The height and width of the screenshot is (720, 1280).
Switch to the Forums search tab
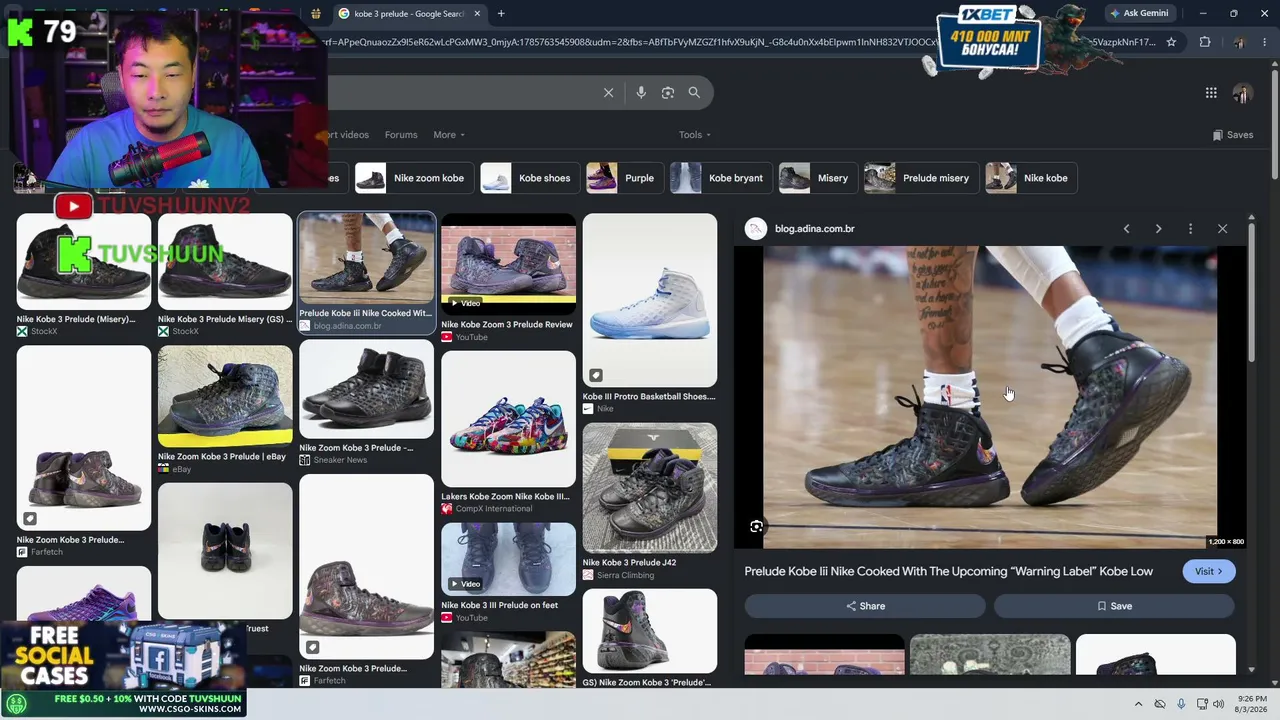pos(401,135)
